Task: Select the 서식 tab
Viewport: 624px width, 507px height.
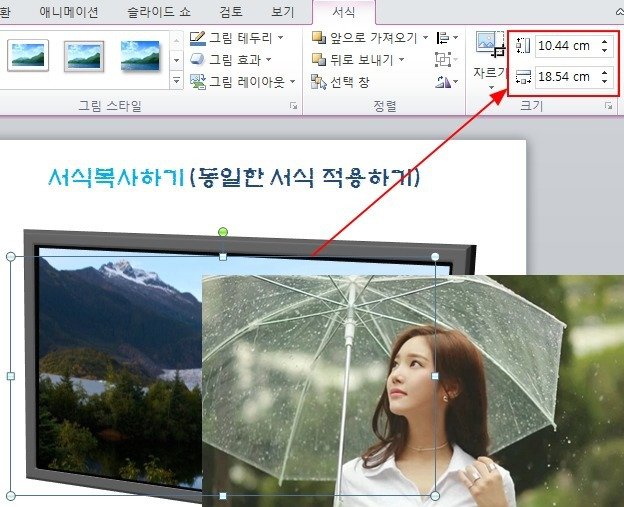Action: tap(343, 12)
